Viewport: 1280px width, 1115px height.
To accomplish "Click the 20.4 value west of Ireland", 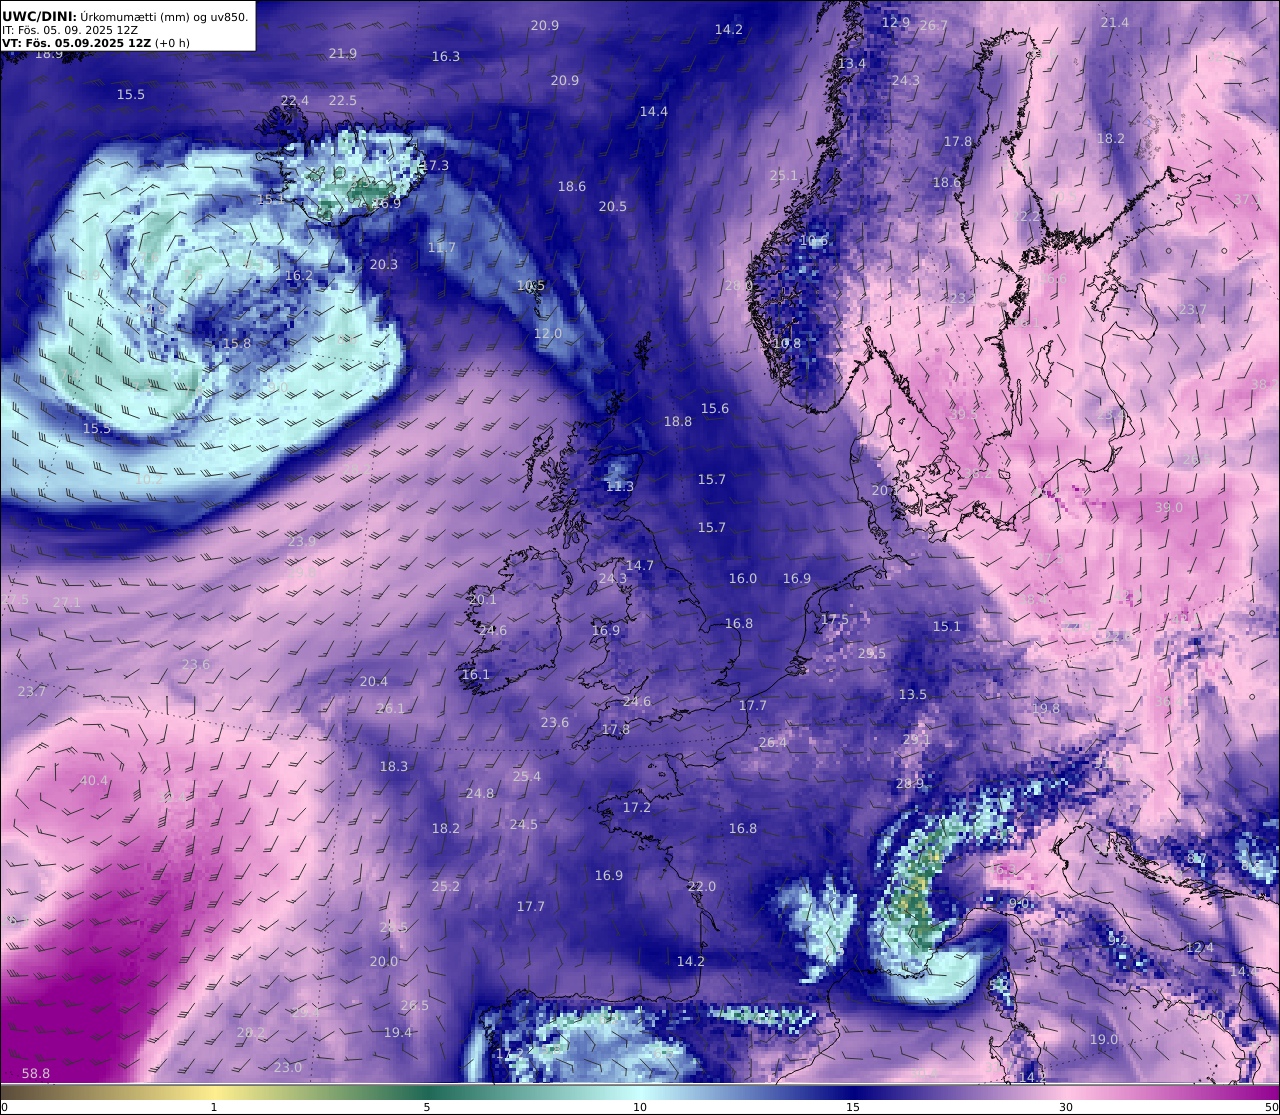I will click(x=374, y=681).
